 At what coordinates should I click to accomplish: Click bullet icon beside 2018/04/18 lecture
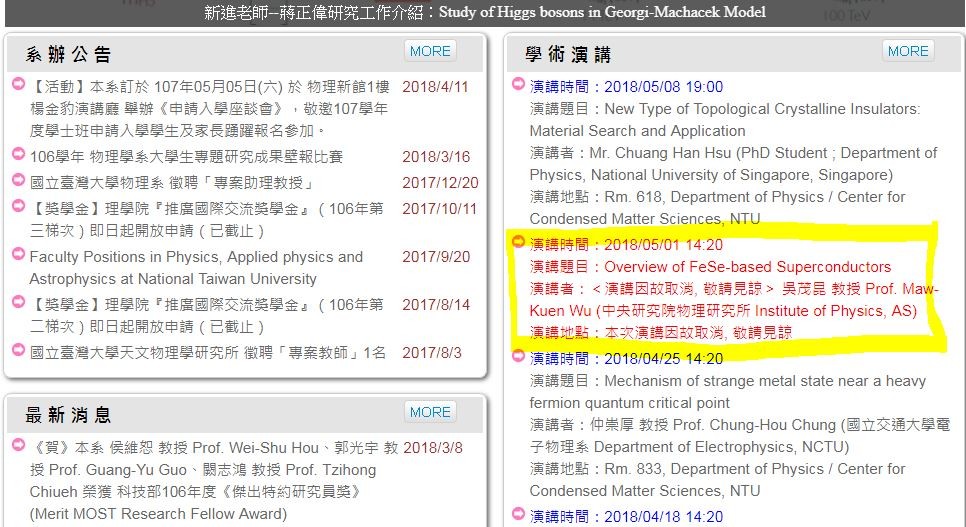click(x=518, y=514)
